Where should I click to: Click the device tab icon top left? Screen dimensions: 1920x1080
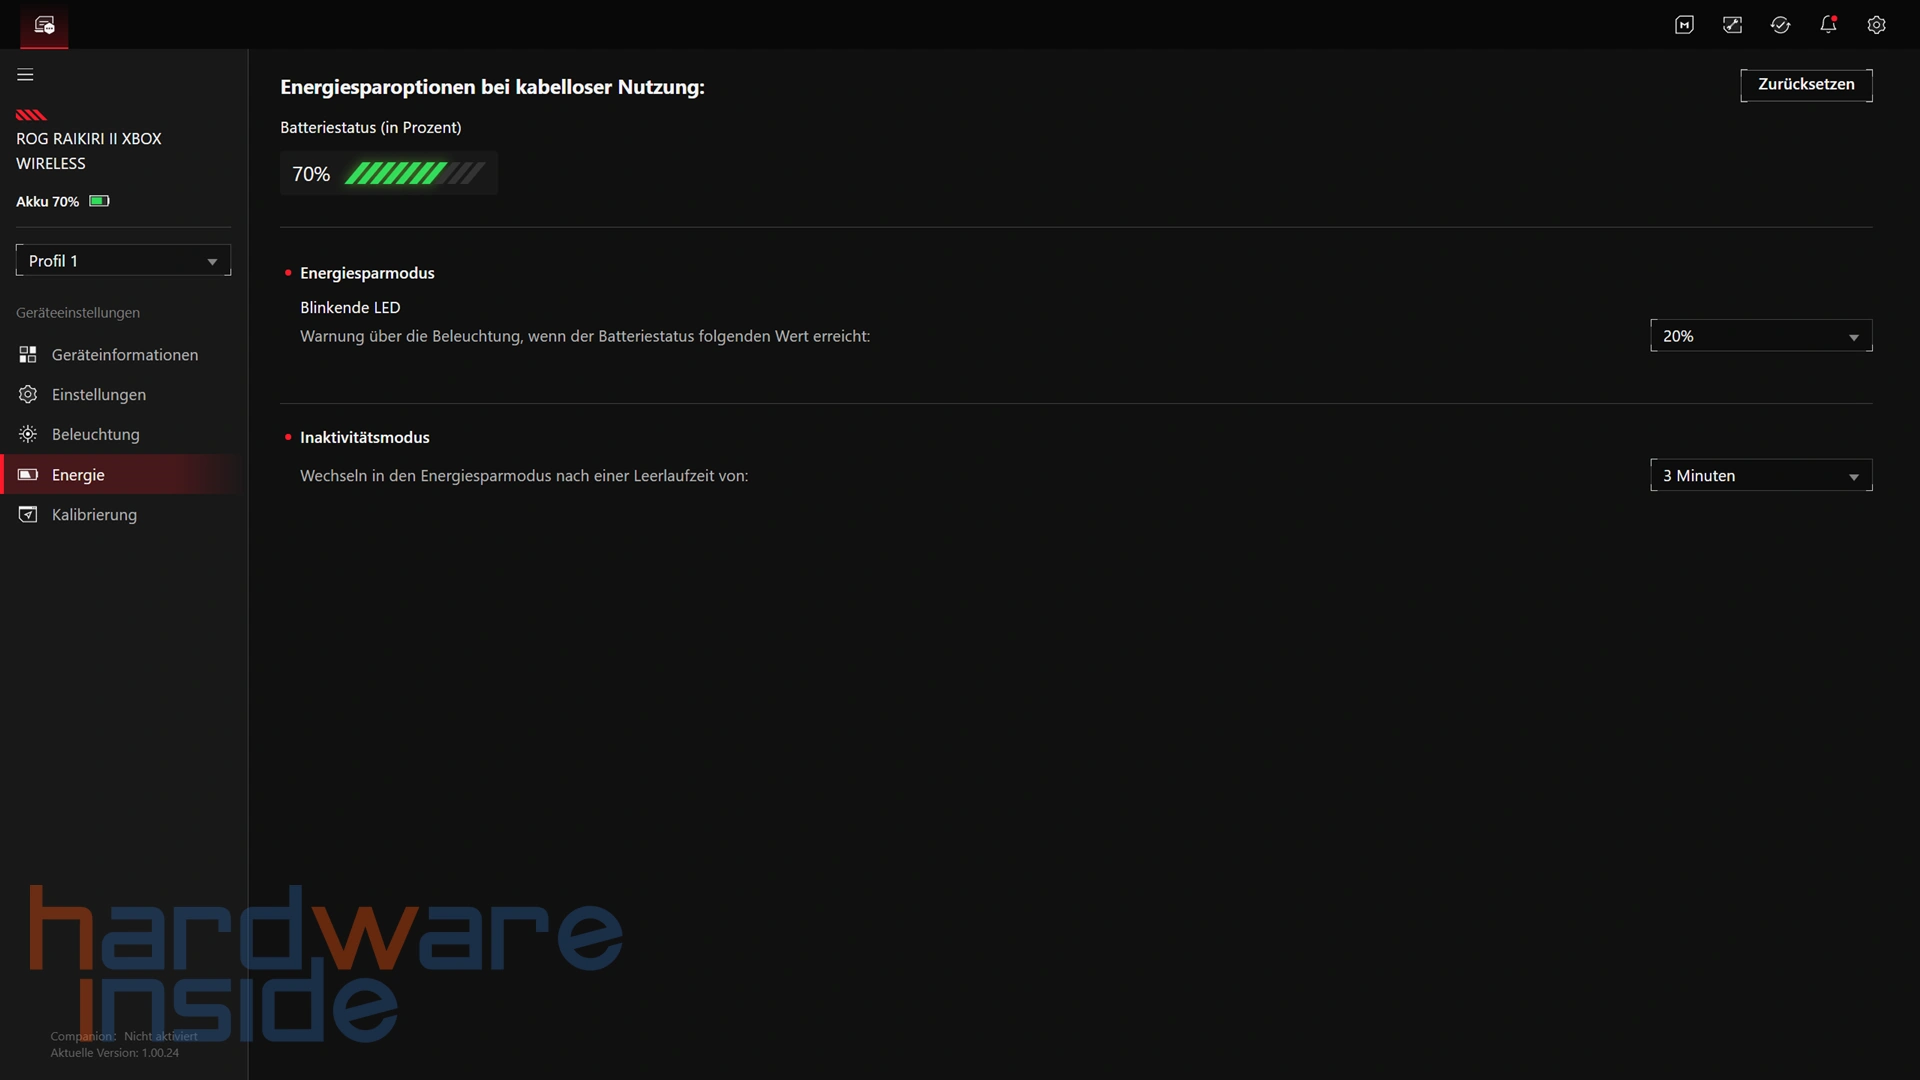(x=44, y=25)
